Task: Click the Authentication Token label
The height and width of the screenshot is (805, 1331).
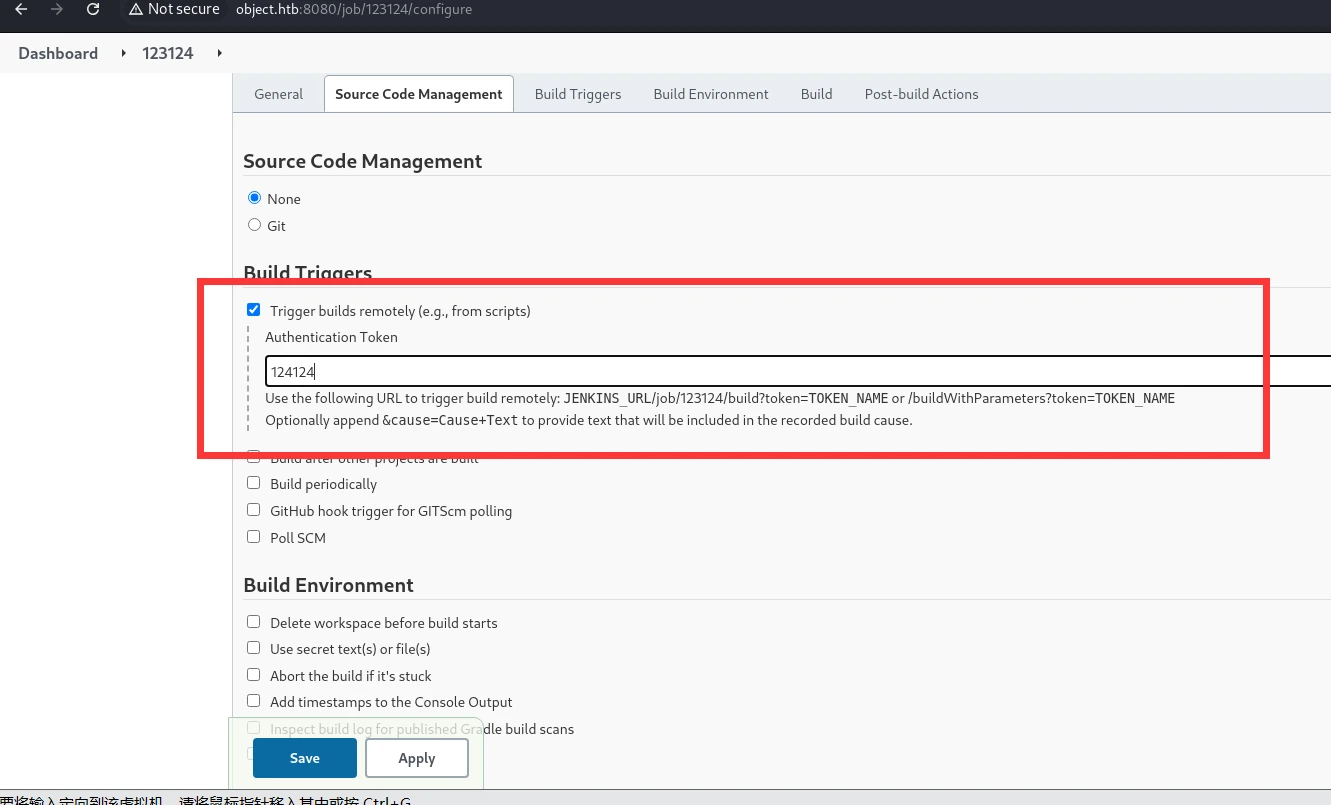Action: (x=331, y=337)
